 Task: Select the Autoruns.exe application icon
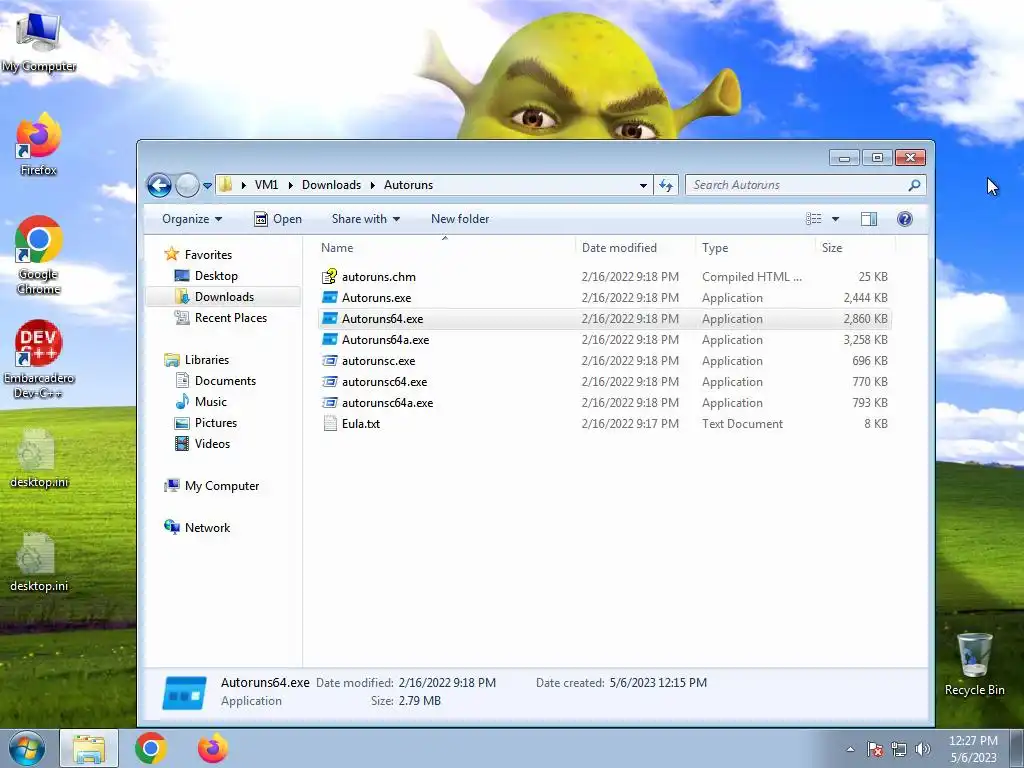coord(330,298)
